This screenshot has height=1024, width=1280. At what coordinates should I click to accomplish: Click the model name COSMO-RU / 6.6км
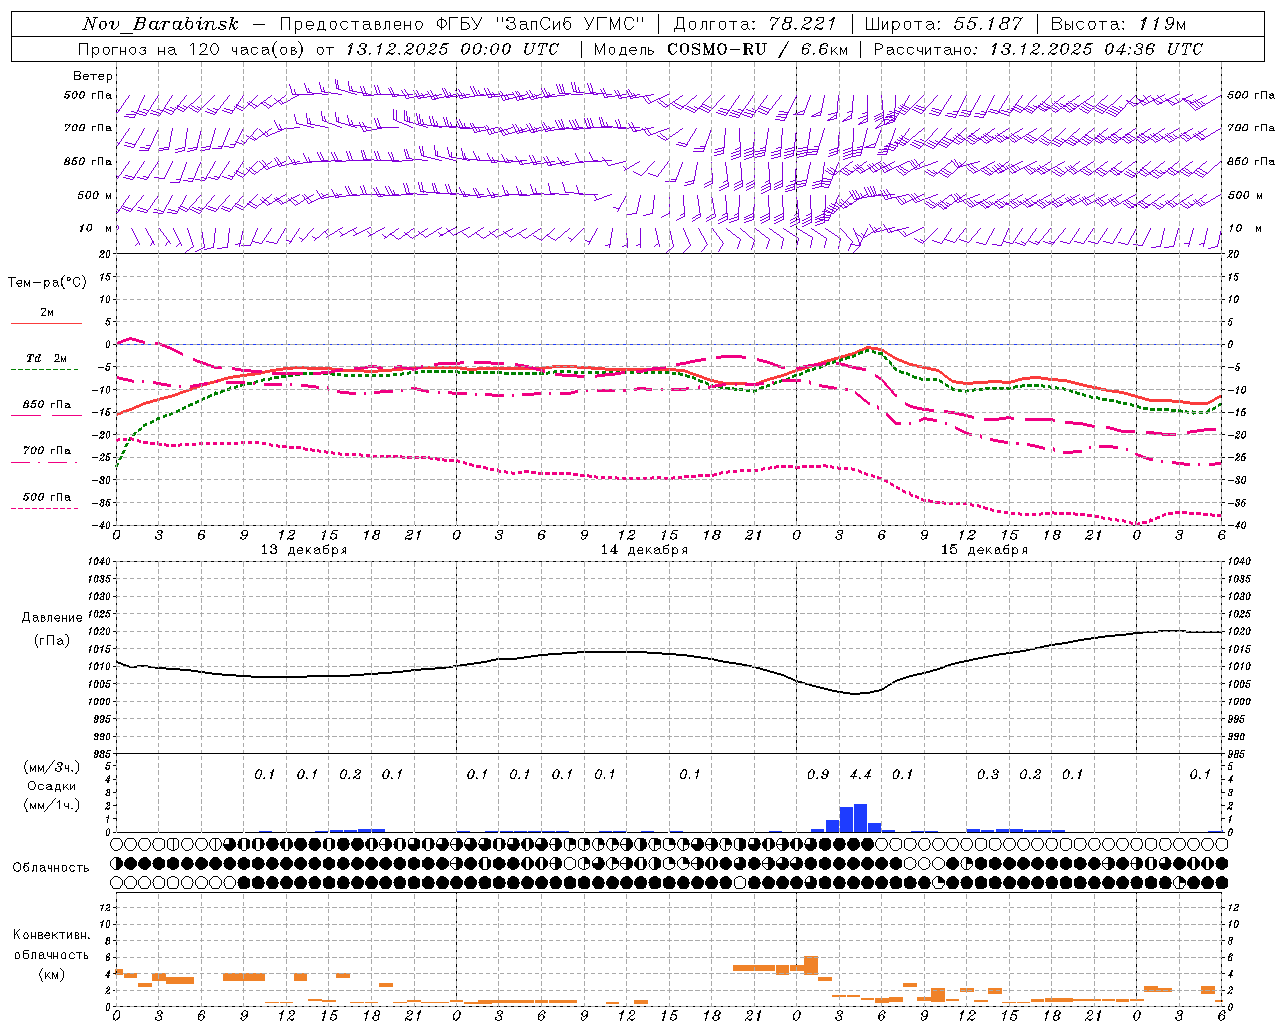pyautogui.click(x=758, y=49)
